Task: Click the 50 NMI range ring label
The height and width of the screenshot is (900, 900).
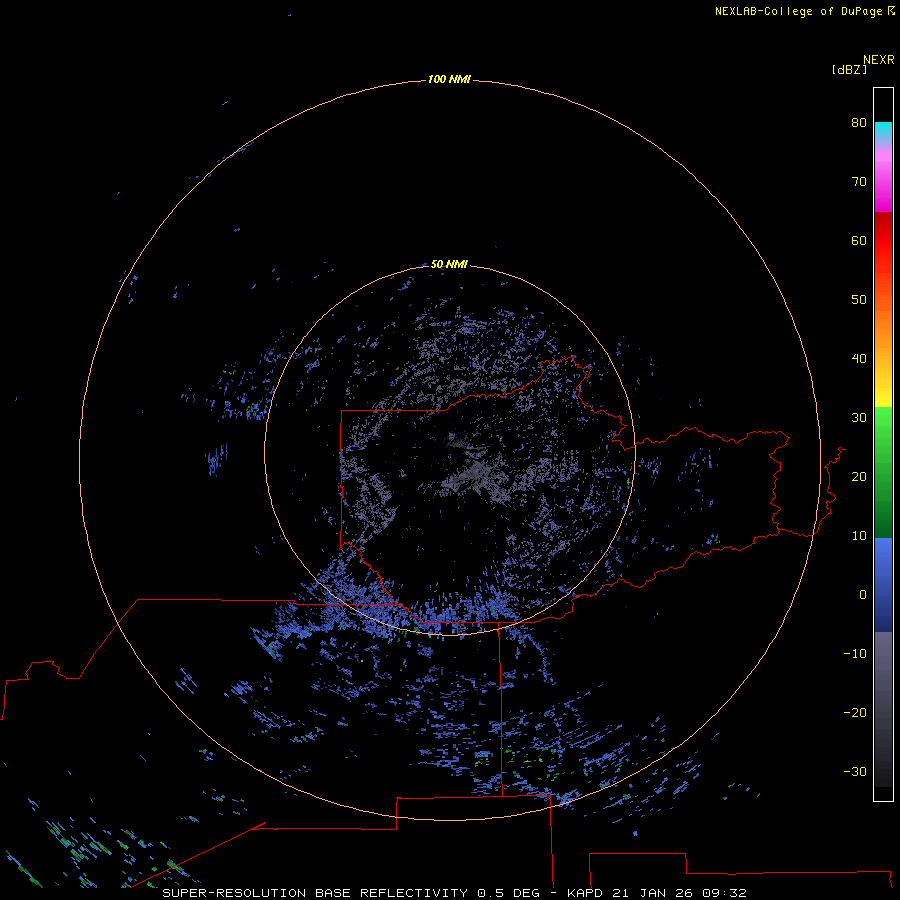Action: click(449, 264)
